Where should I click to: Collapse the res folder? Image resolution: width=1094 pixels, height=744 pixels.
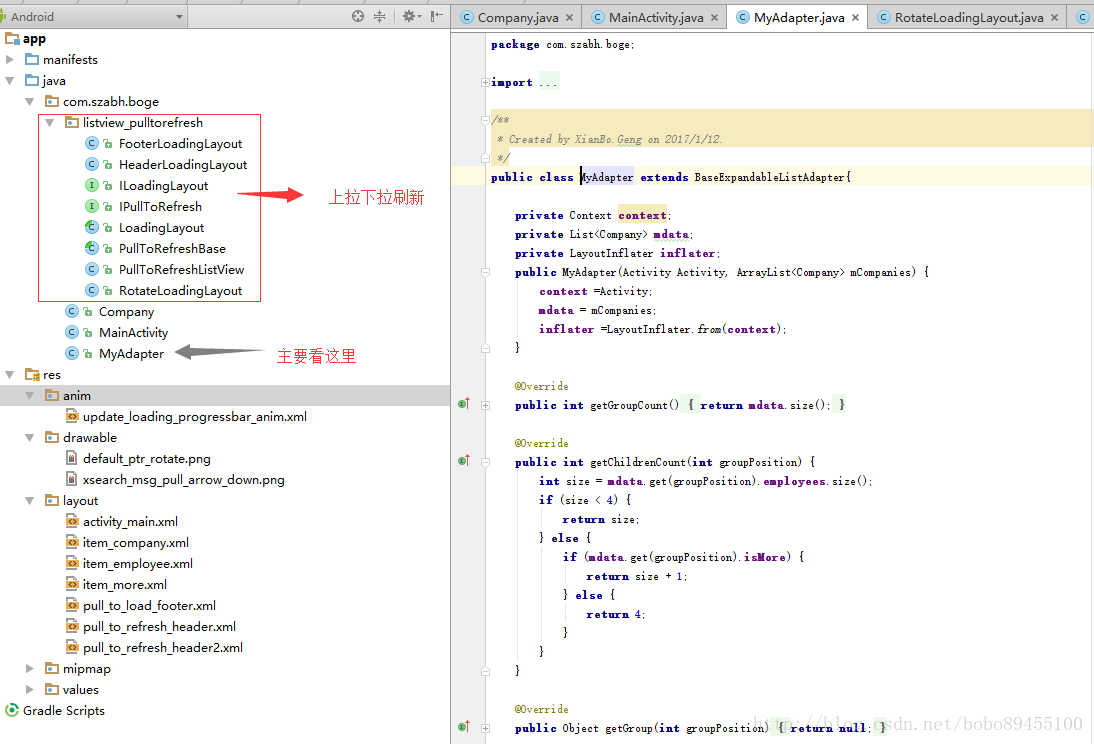point(10,375)
